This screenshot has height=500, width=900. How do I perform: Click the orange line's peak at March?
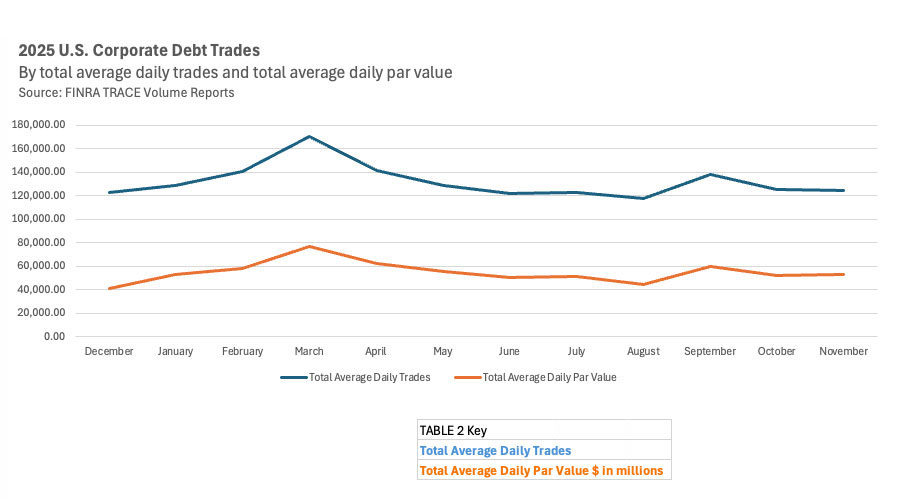[310, 246]
